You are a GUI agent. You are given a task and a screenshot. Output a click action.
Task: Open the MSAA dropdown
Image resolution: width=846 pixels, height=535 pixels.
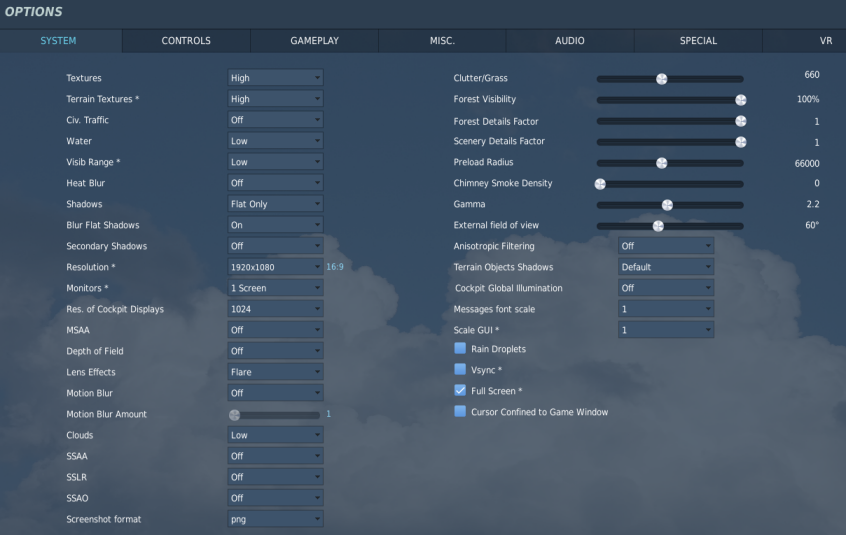pos(275,330)
